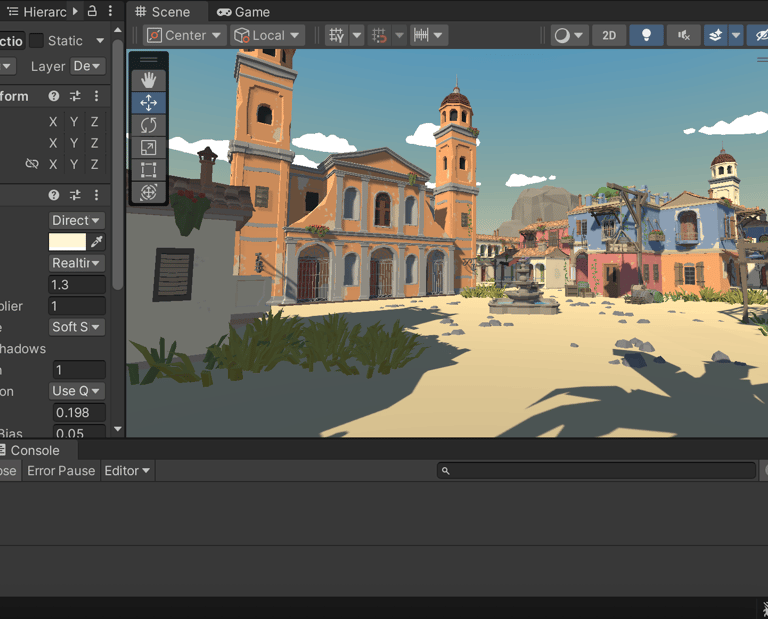Click the Hierarchy panel lock icon
Viewport: 768px width, 619px height.
tap(92, 11)
